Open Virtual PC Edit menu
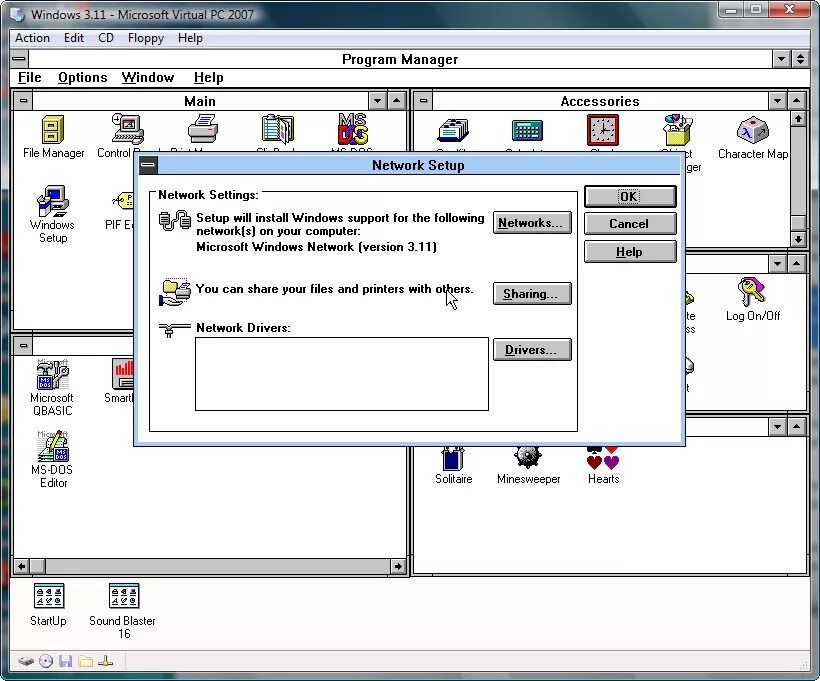This screenshot has height=681, width=820. (x=74, y=38)
